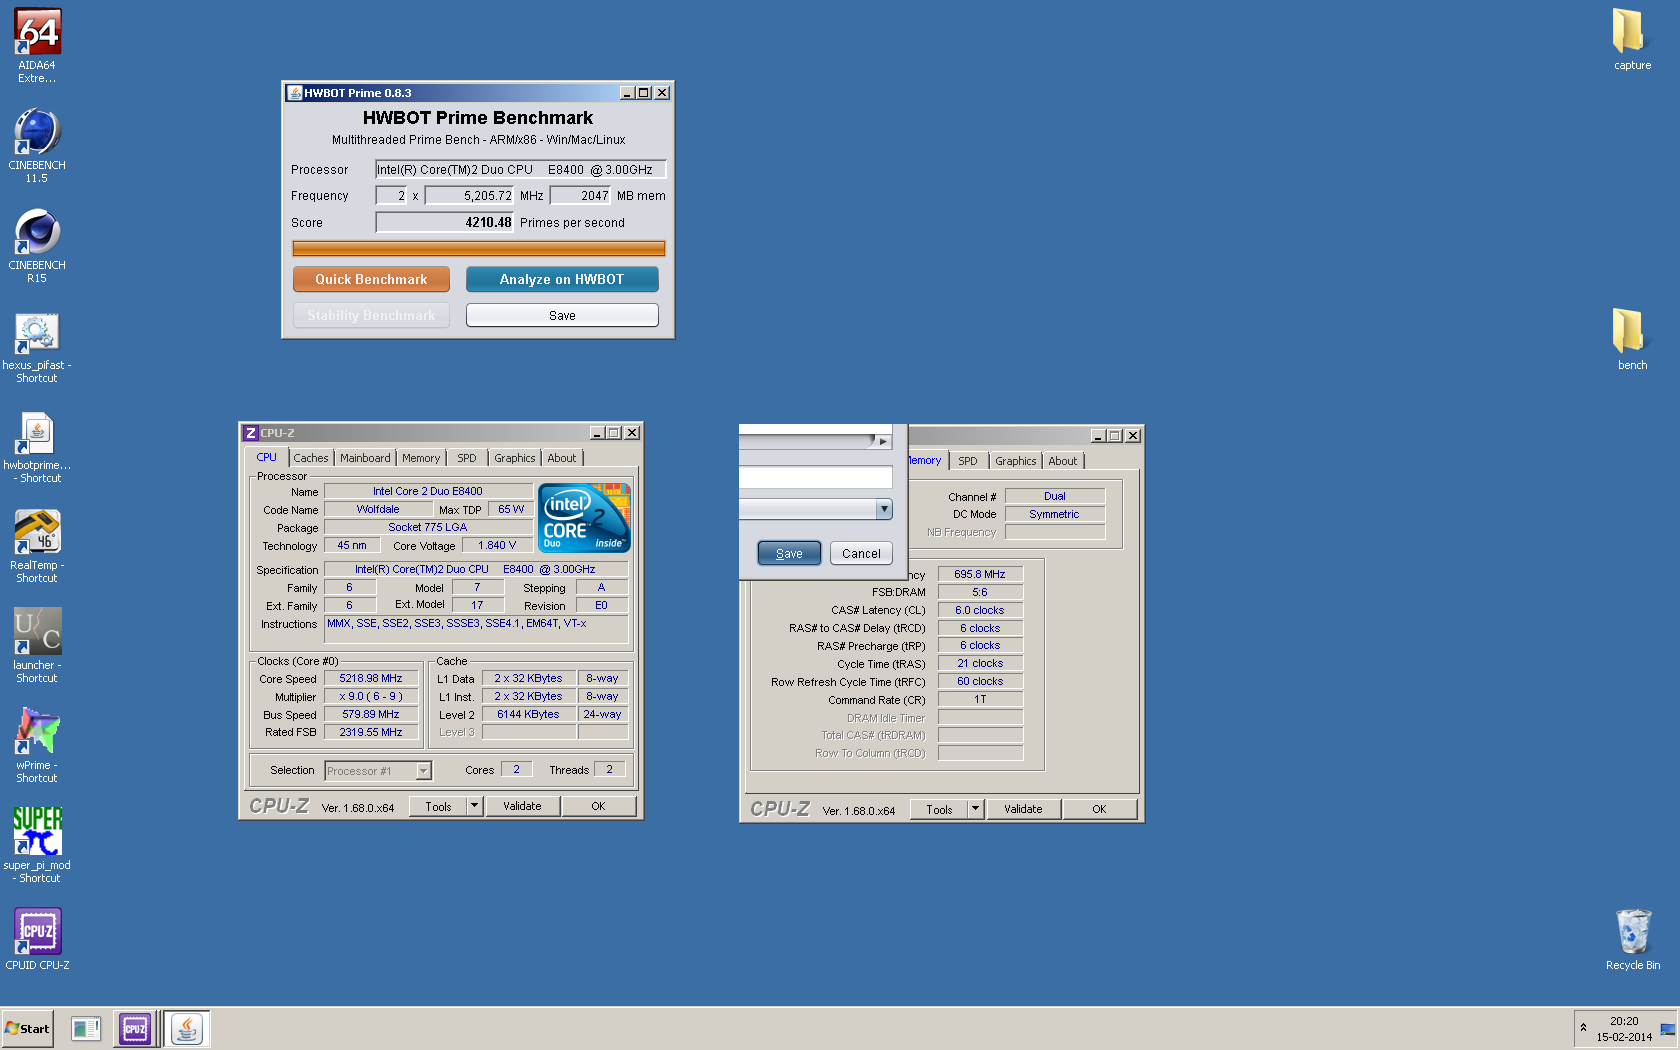Switch to Caches tab in left CPU-Z
Screen dimensions: 1680x1050
[x=310, y=458]
